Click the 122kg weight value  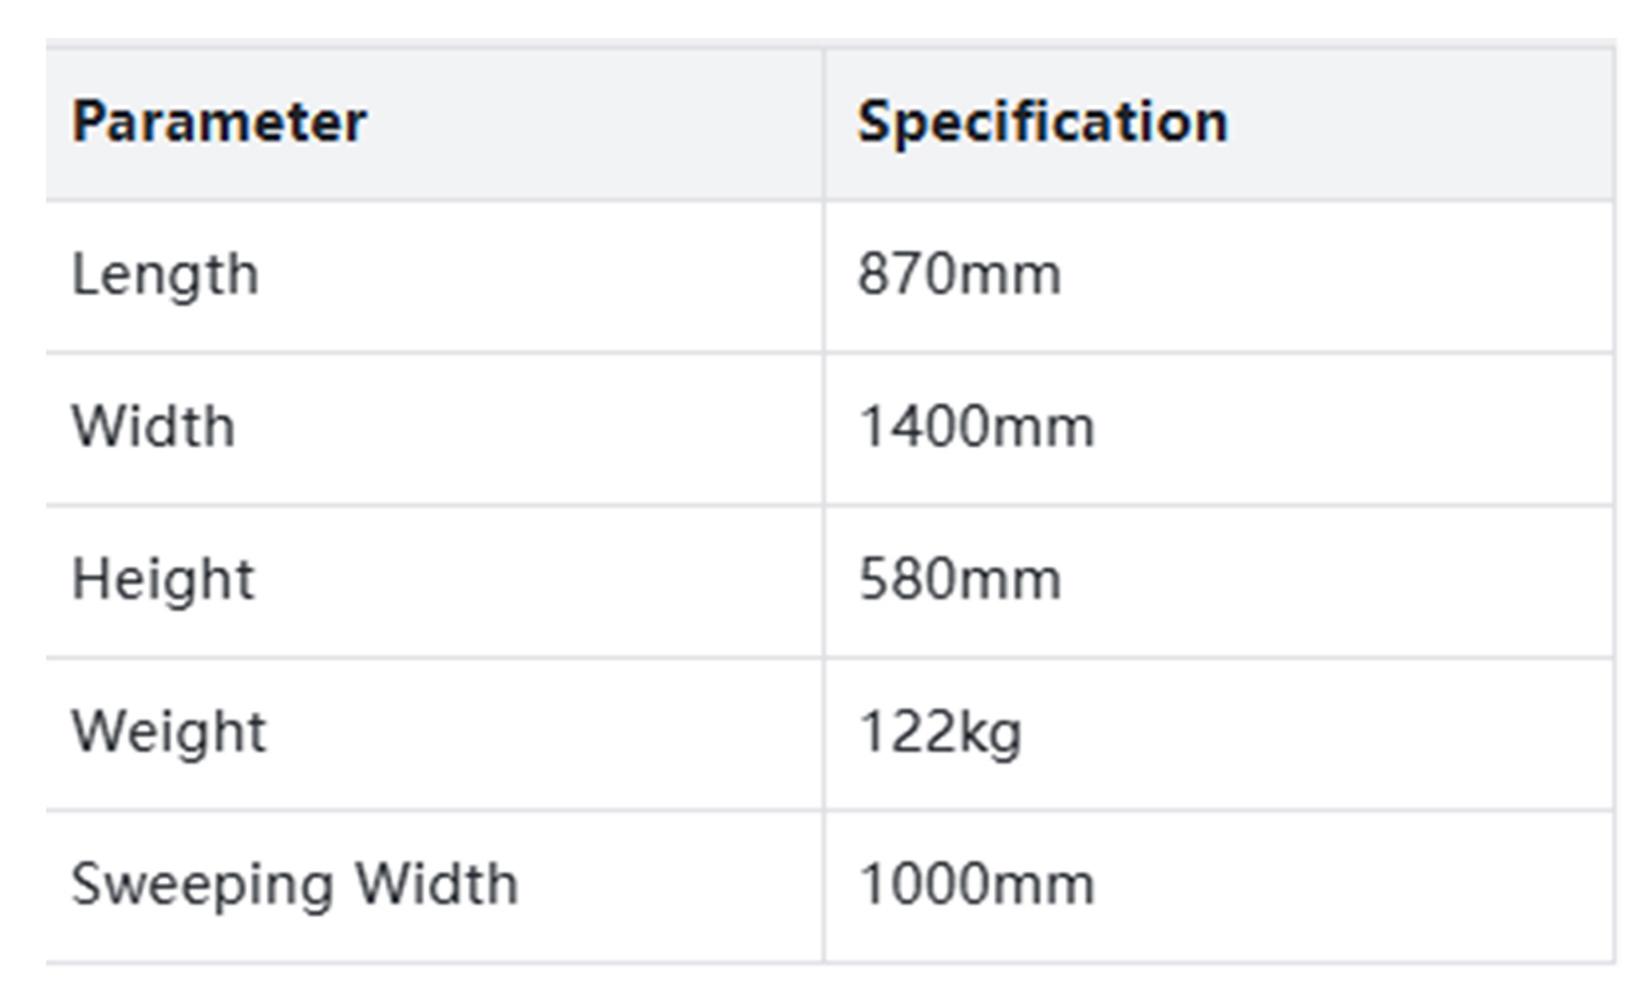point(940,732)
